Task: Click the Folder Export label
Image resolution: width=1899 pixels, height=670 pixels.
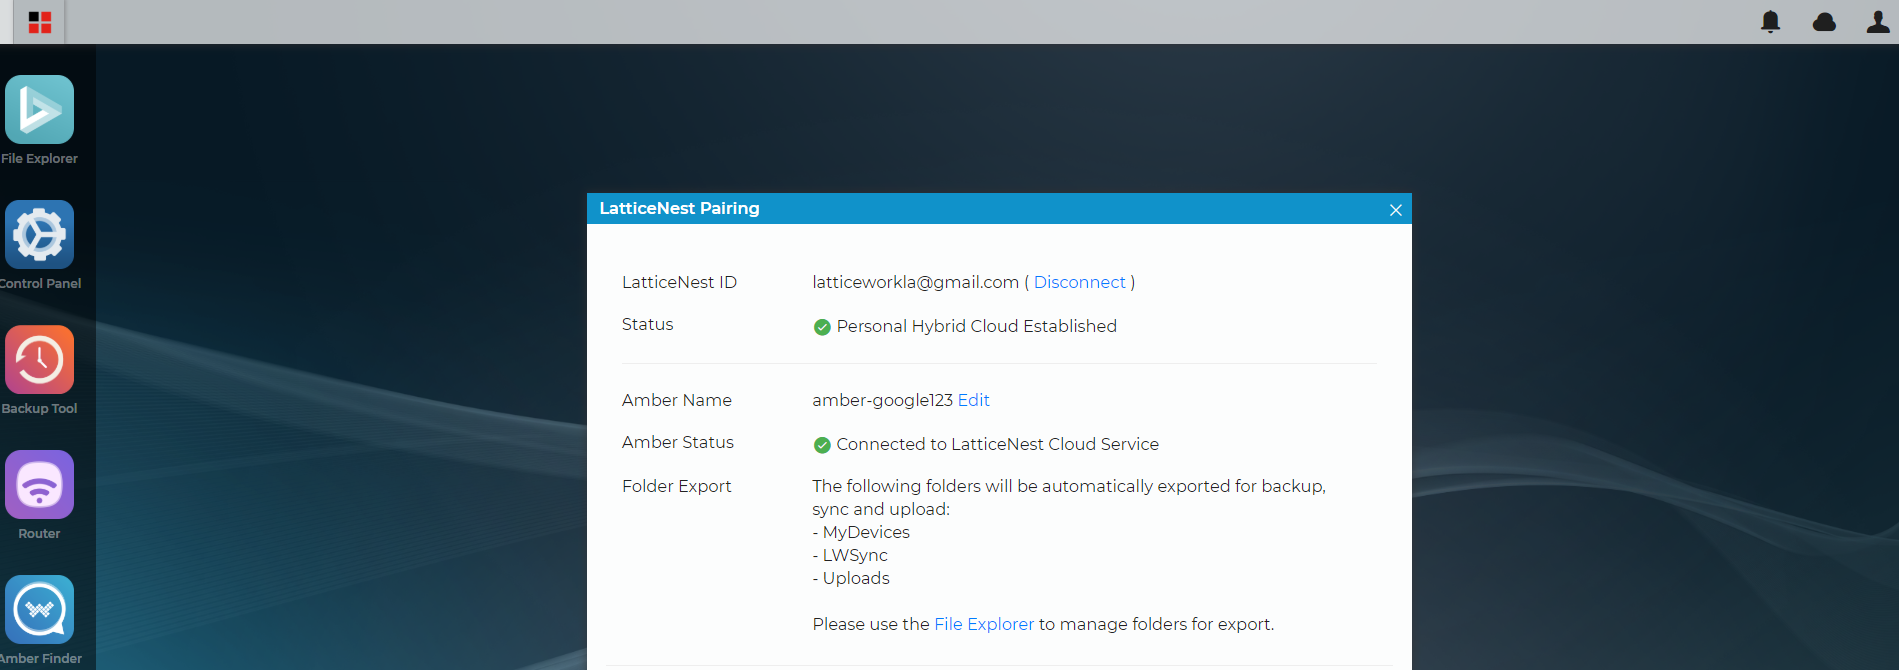Action: (x=676, y=486)
